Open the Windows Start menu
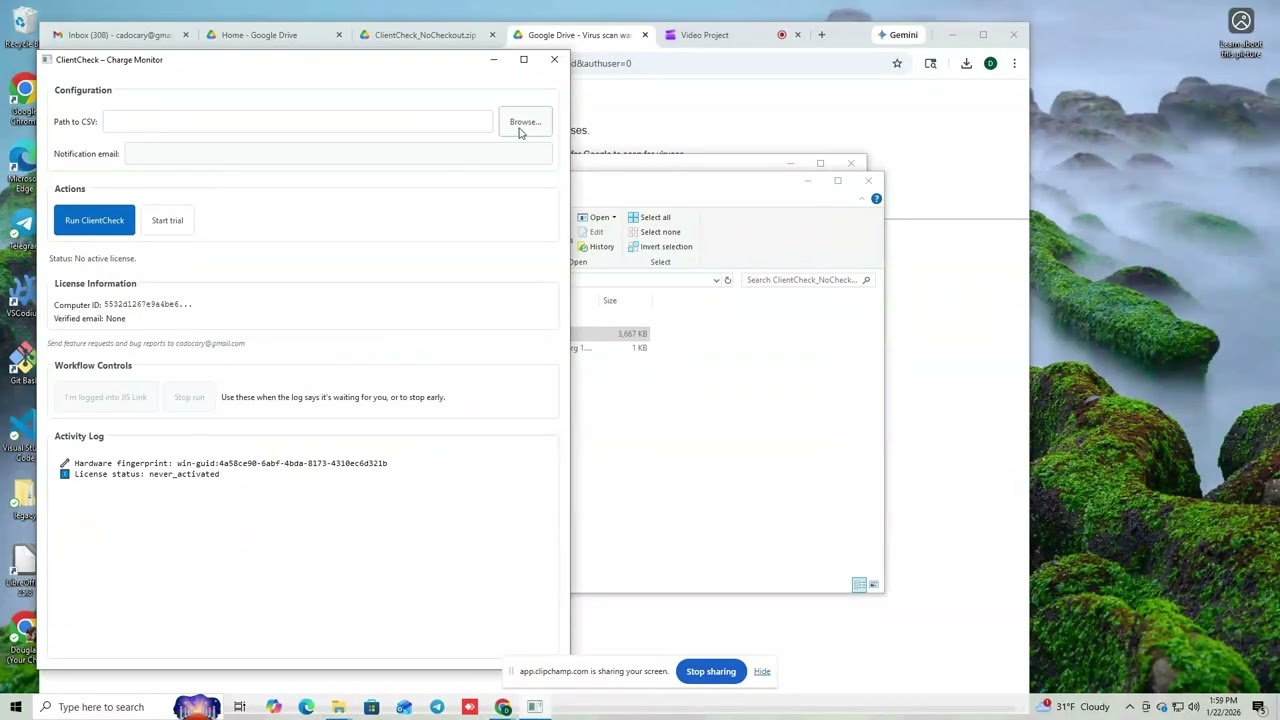The image size is (1280, 720). pyautogui.click(x=16, y=707)
